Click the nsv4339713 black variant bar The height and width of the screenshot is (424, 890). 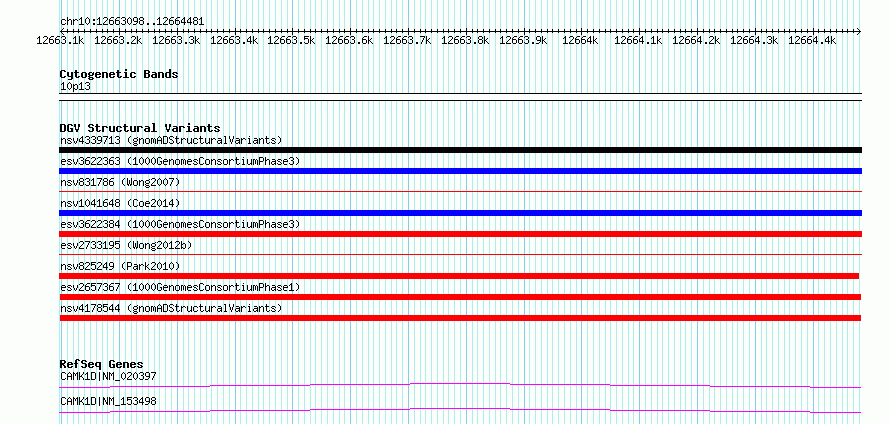(460, 150)
